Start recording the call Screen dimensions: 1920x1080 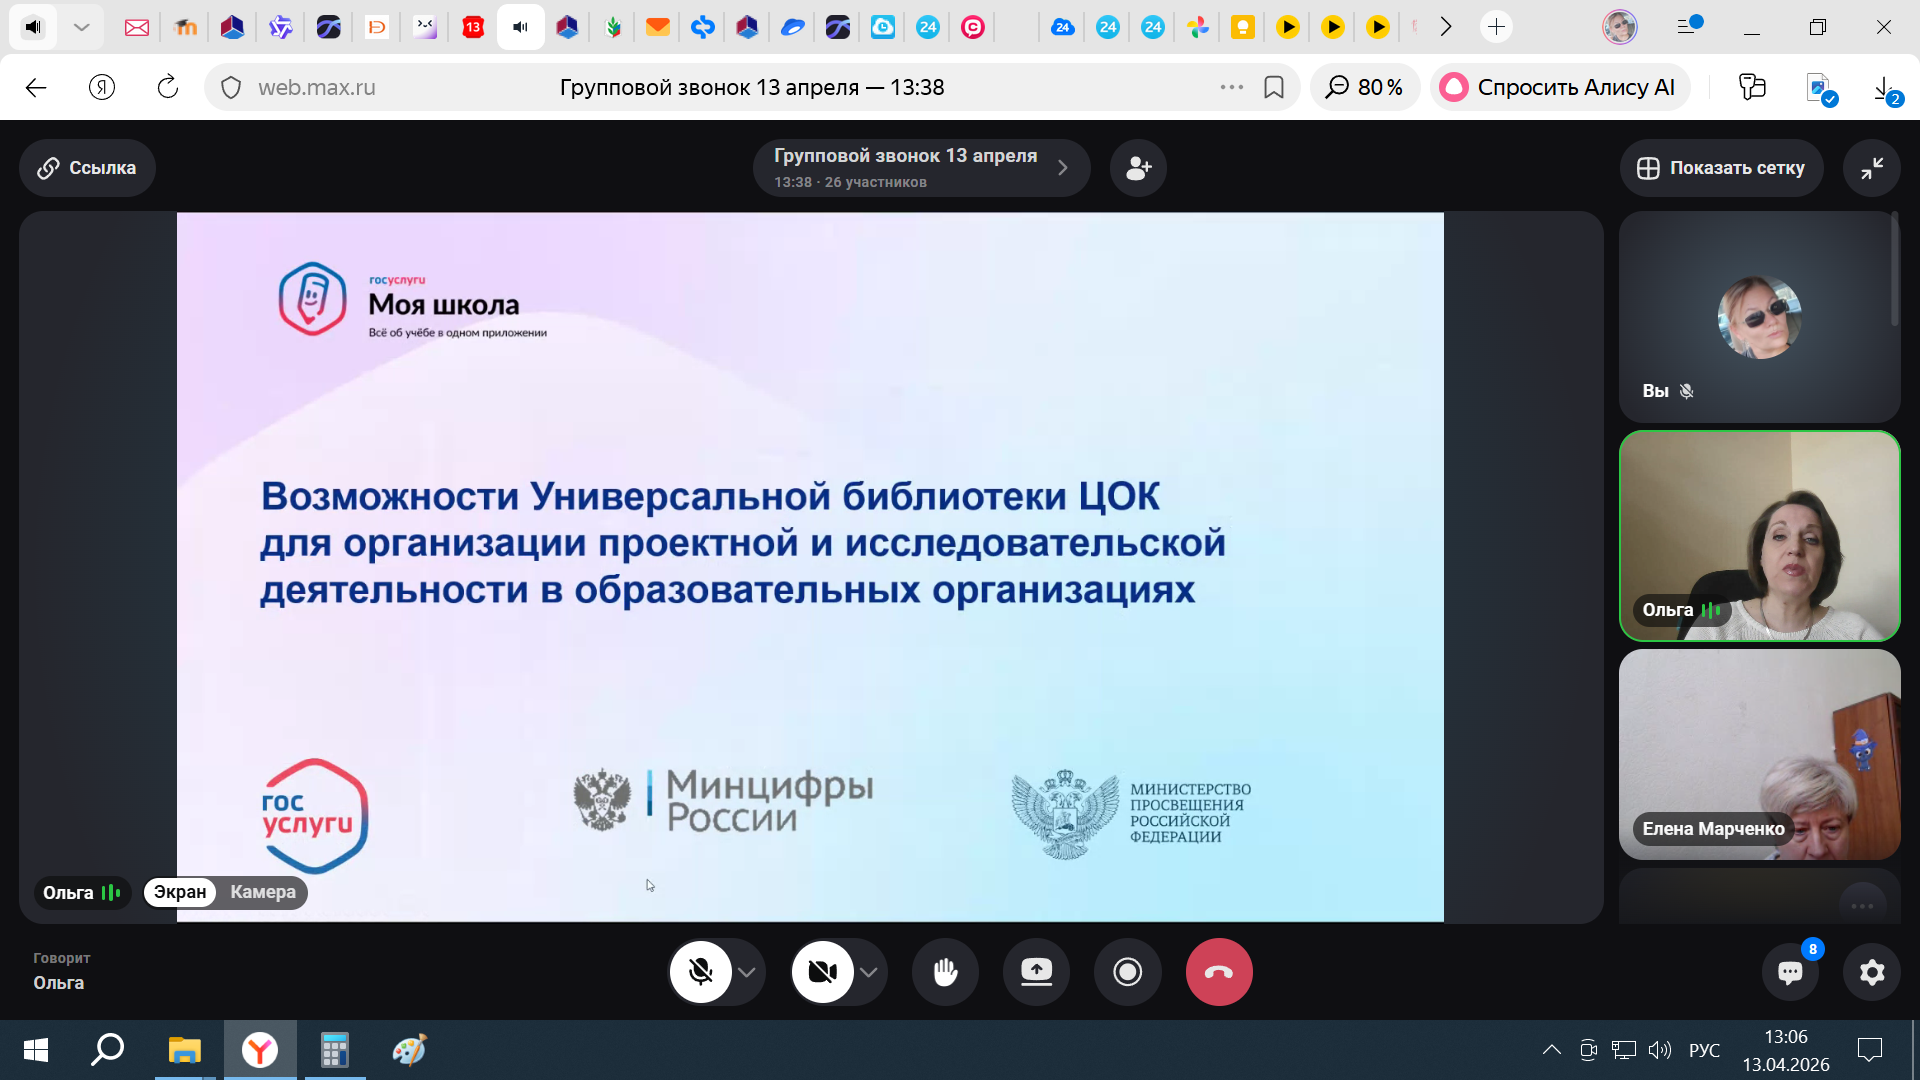1127,971
